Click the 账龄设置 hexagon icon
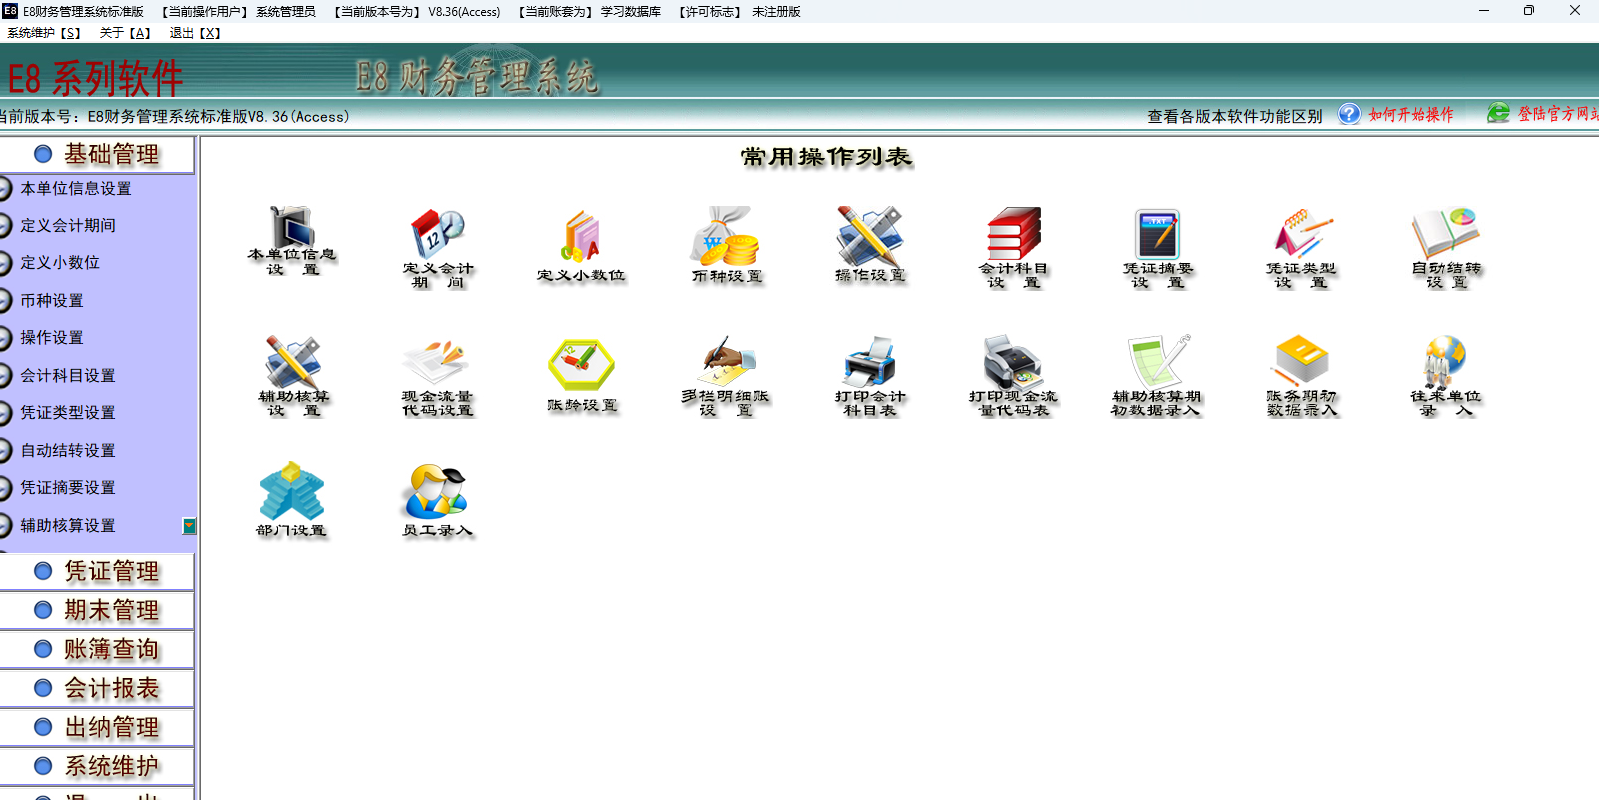Screen dimensions: 1599x800 (x=581, y=366)
